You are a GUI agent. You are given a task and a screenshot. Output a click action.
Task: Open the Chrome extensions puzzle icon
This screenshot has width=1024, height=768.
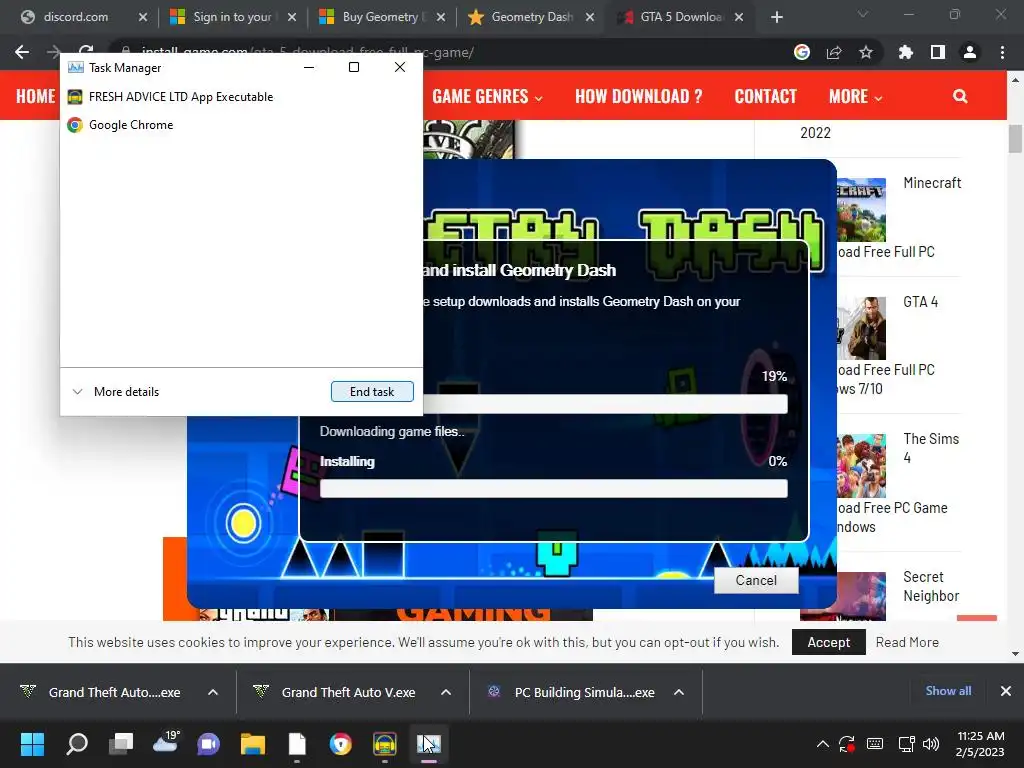906,52
